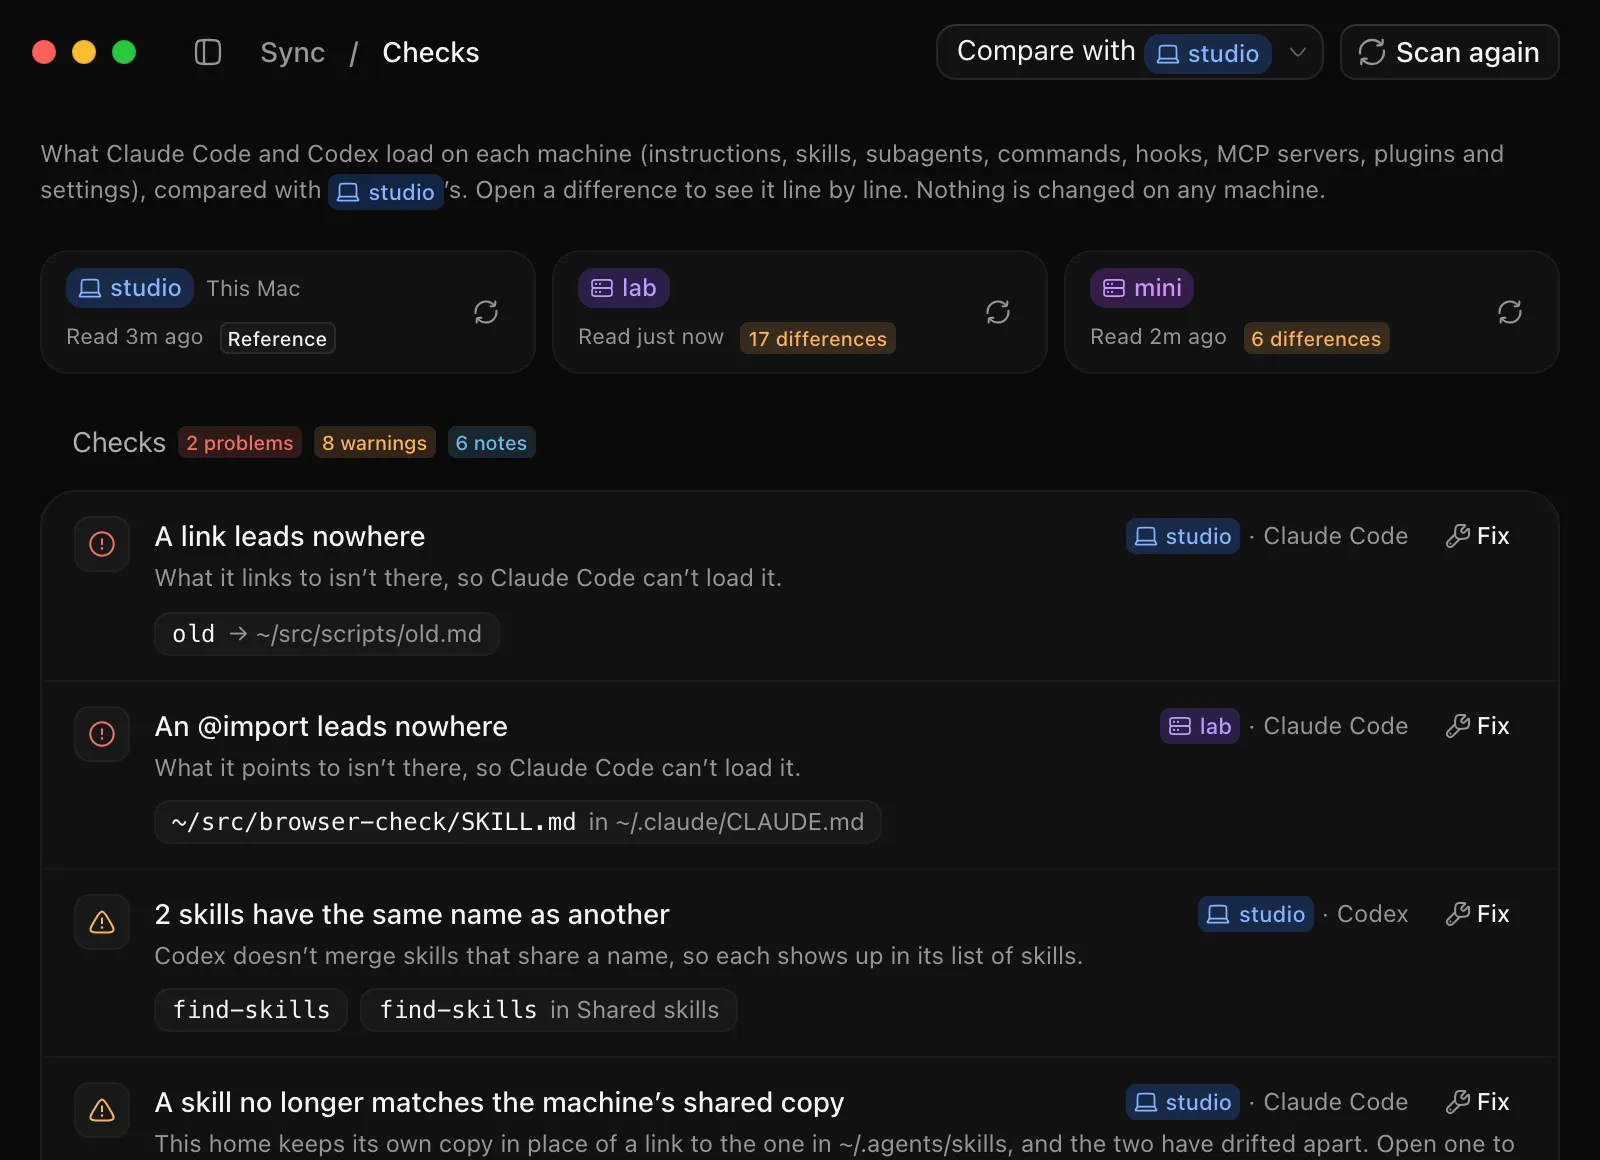Select the studio machine tag in card

130,288
